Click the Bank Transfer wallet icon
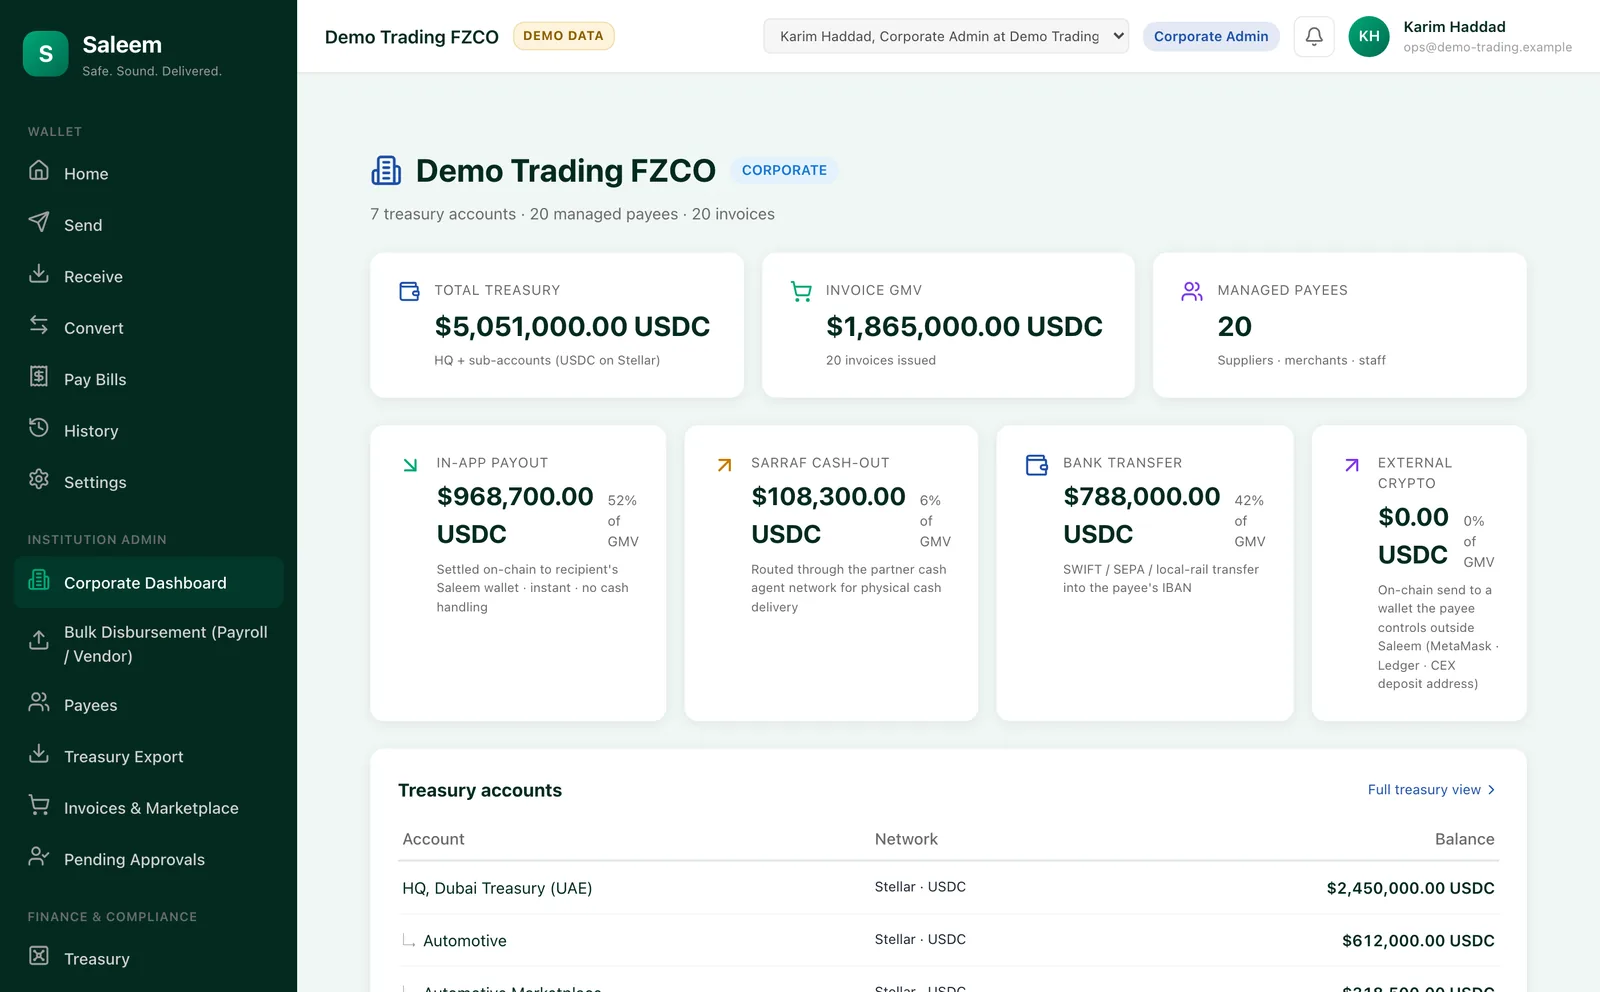This screenshot has width=1600, height=992. coord(1037,465)
